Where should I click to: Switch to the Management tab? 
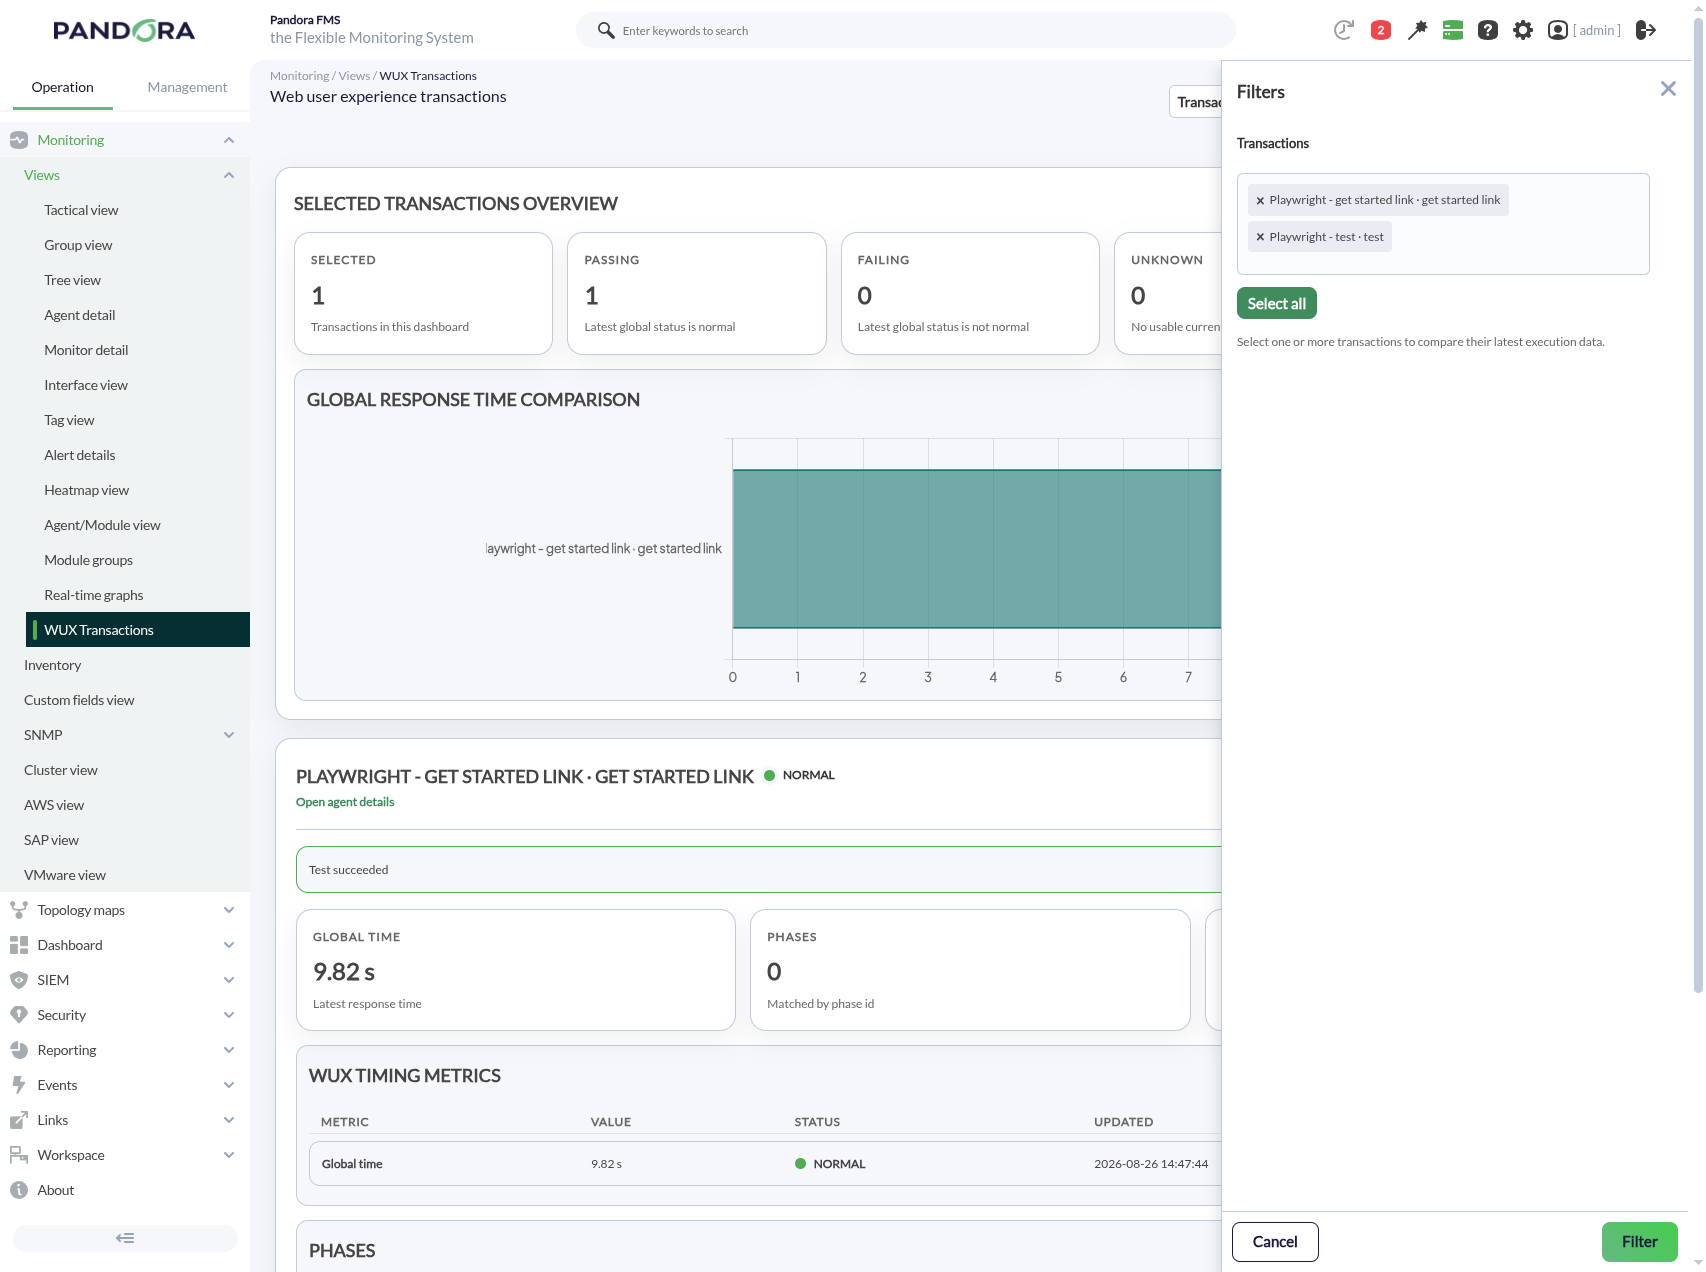(x=187, y=88)
